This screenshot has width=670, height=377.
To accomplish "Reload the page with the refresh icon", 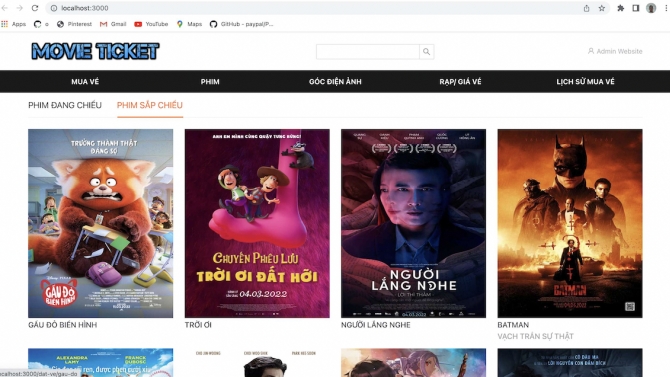I will tap(35, 8).
